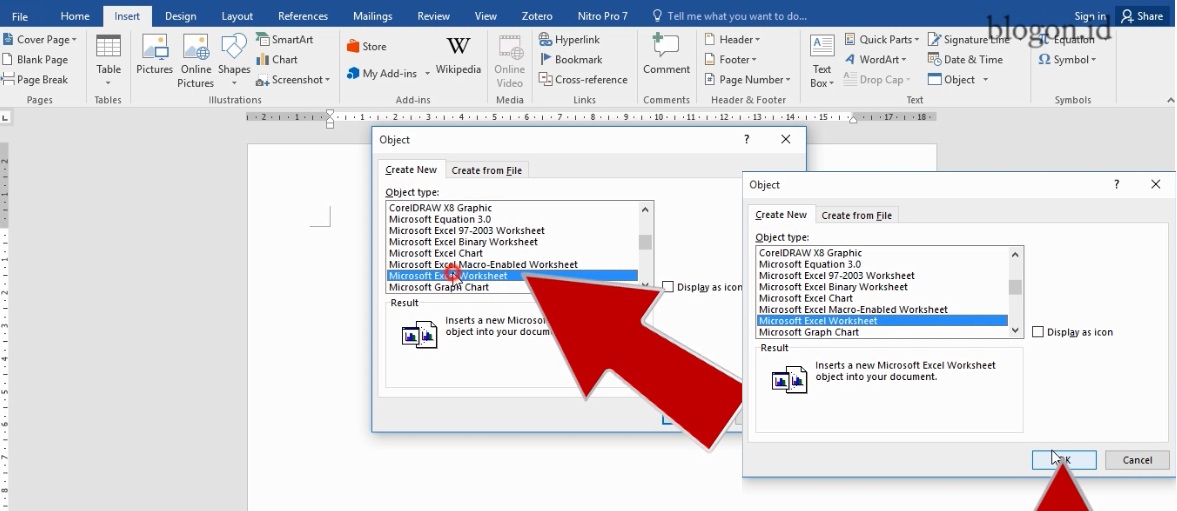Screen dimensions: 1177x511
Task: Add a new Comment
Action: (x=666, y=56)
